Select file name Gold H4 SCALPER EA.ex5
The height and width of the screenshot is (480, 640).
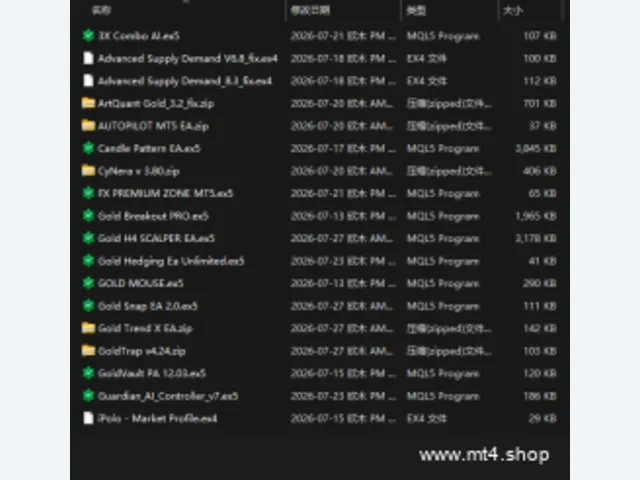pos(156,238)
